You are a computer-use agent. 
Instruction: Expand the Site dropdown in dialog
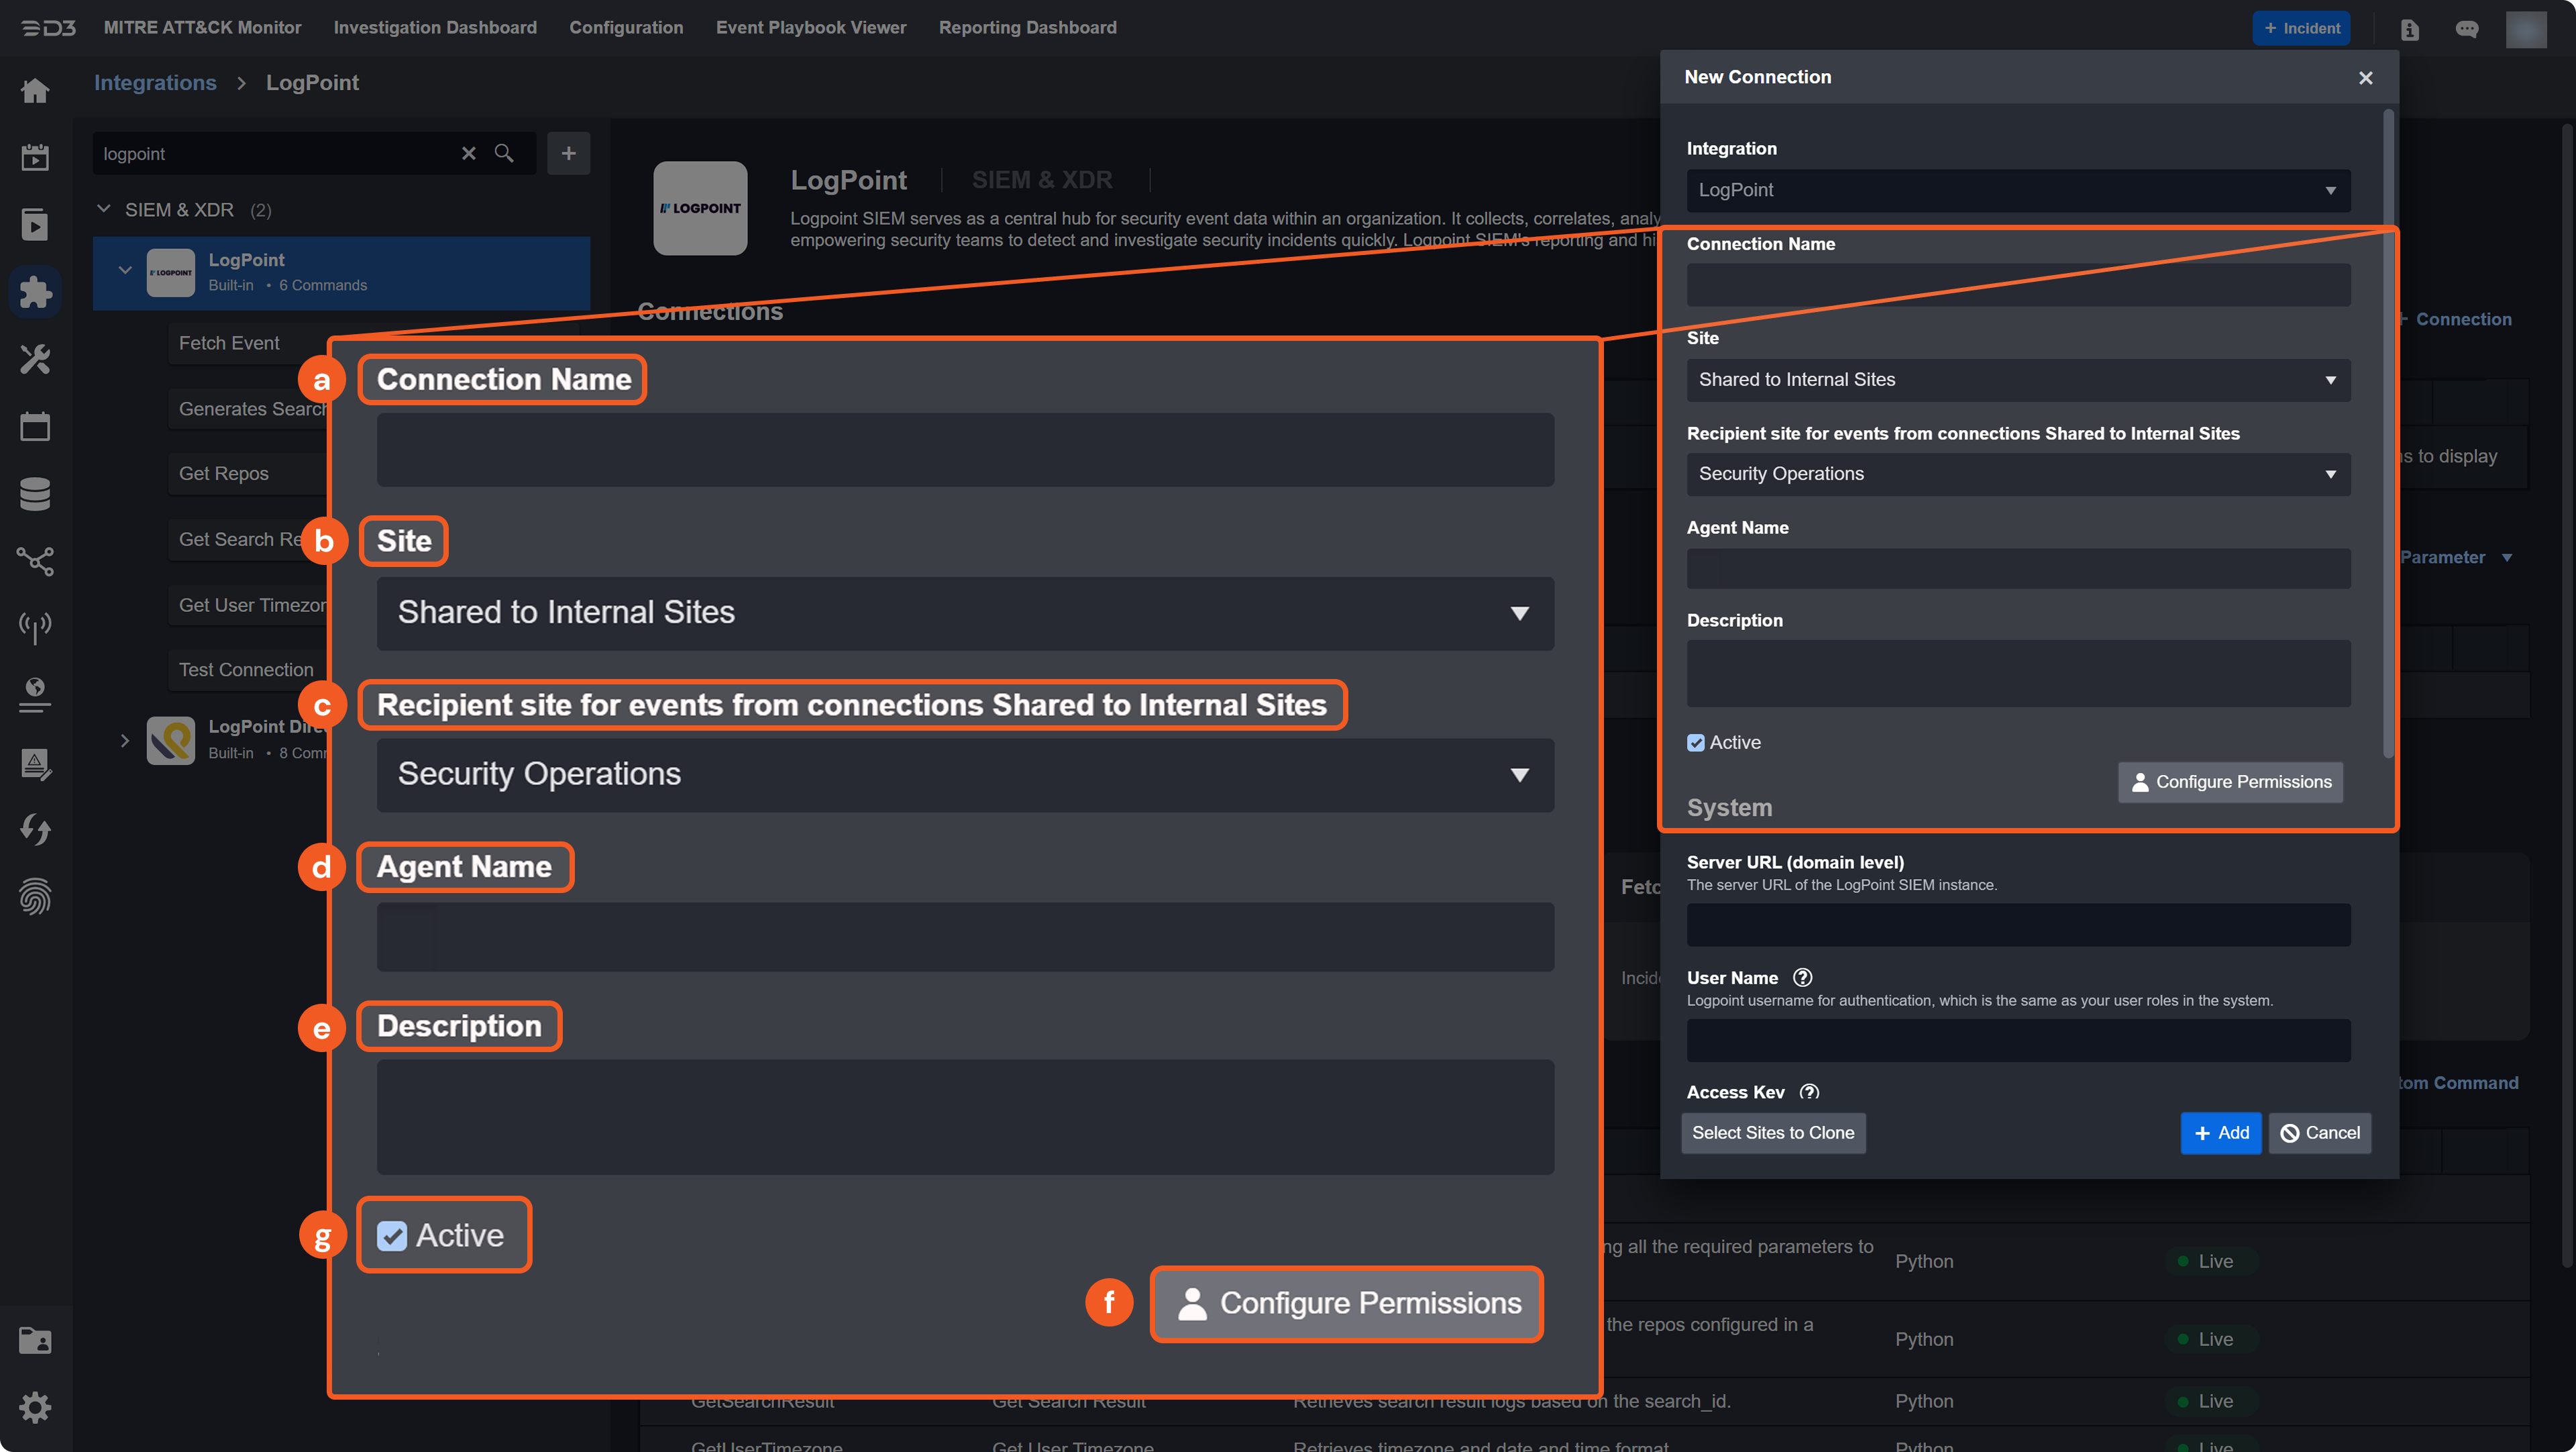tap(2018, 380)
